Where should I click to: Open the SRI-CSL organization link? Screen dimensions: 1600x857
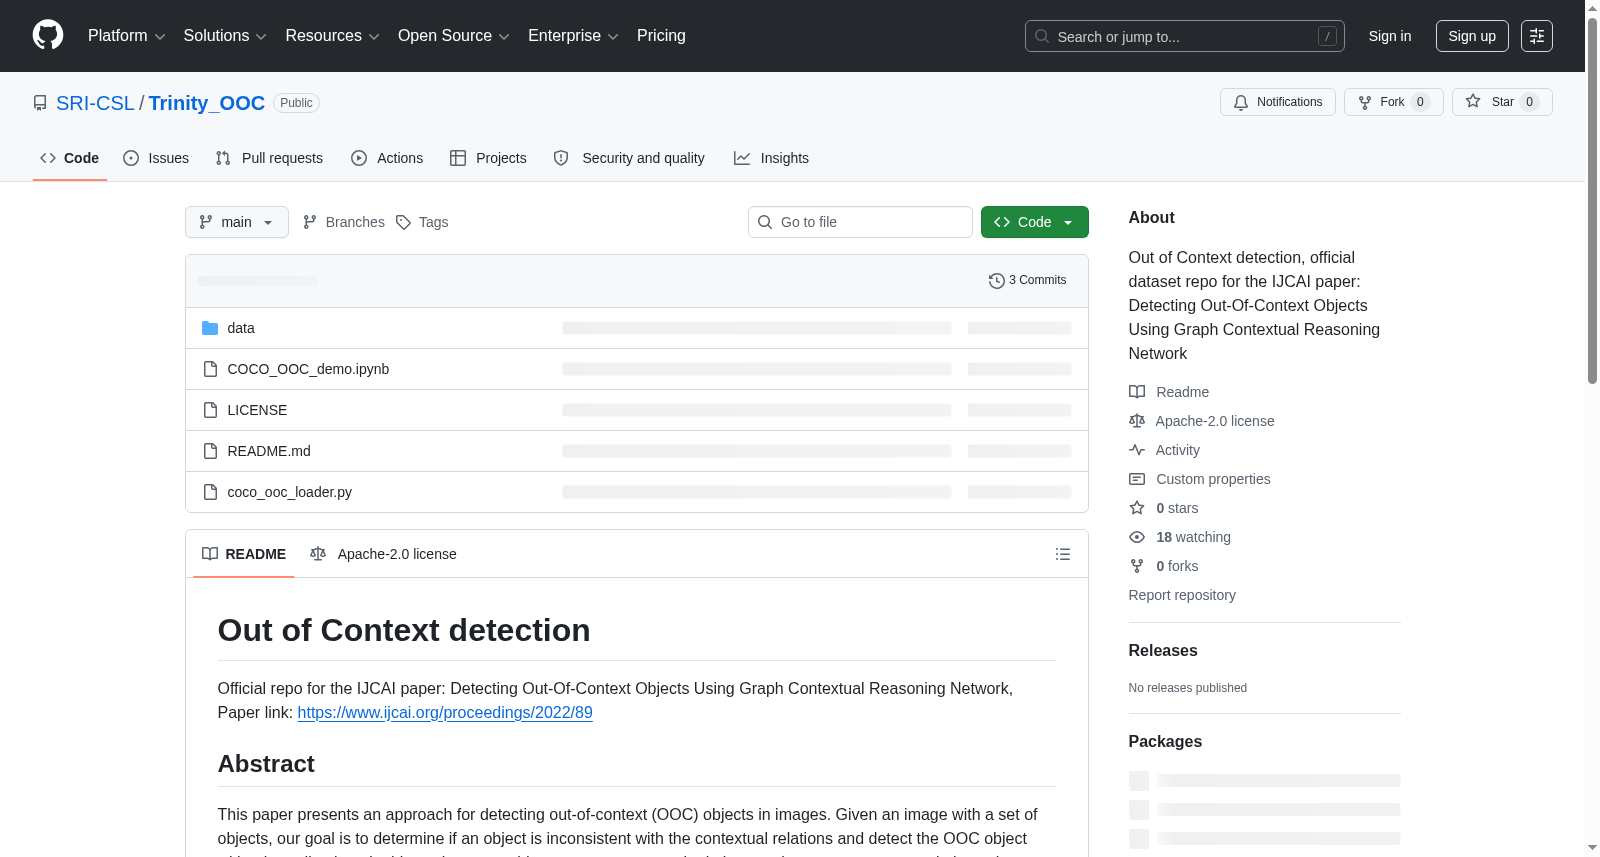click(95, 103)
